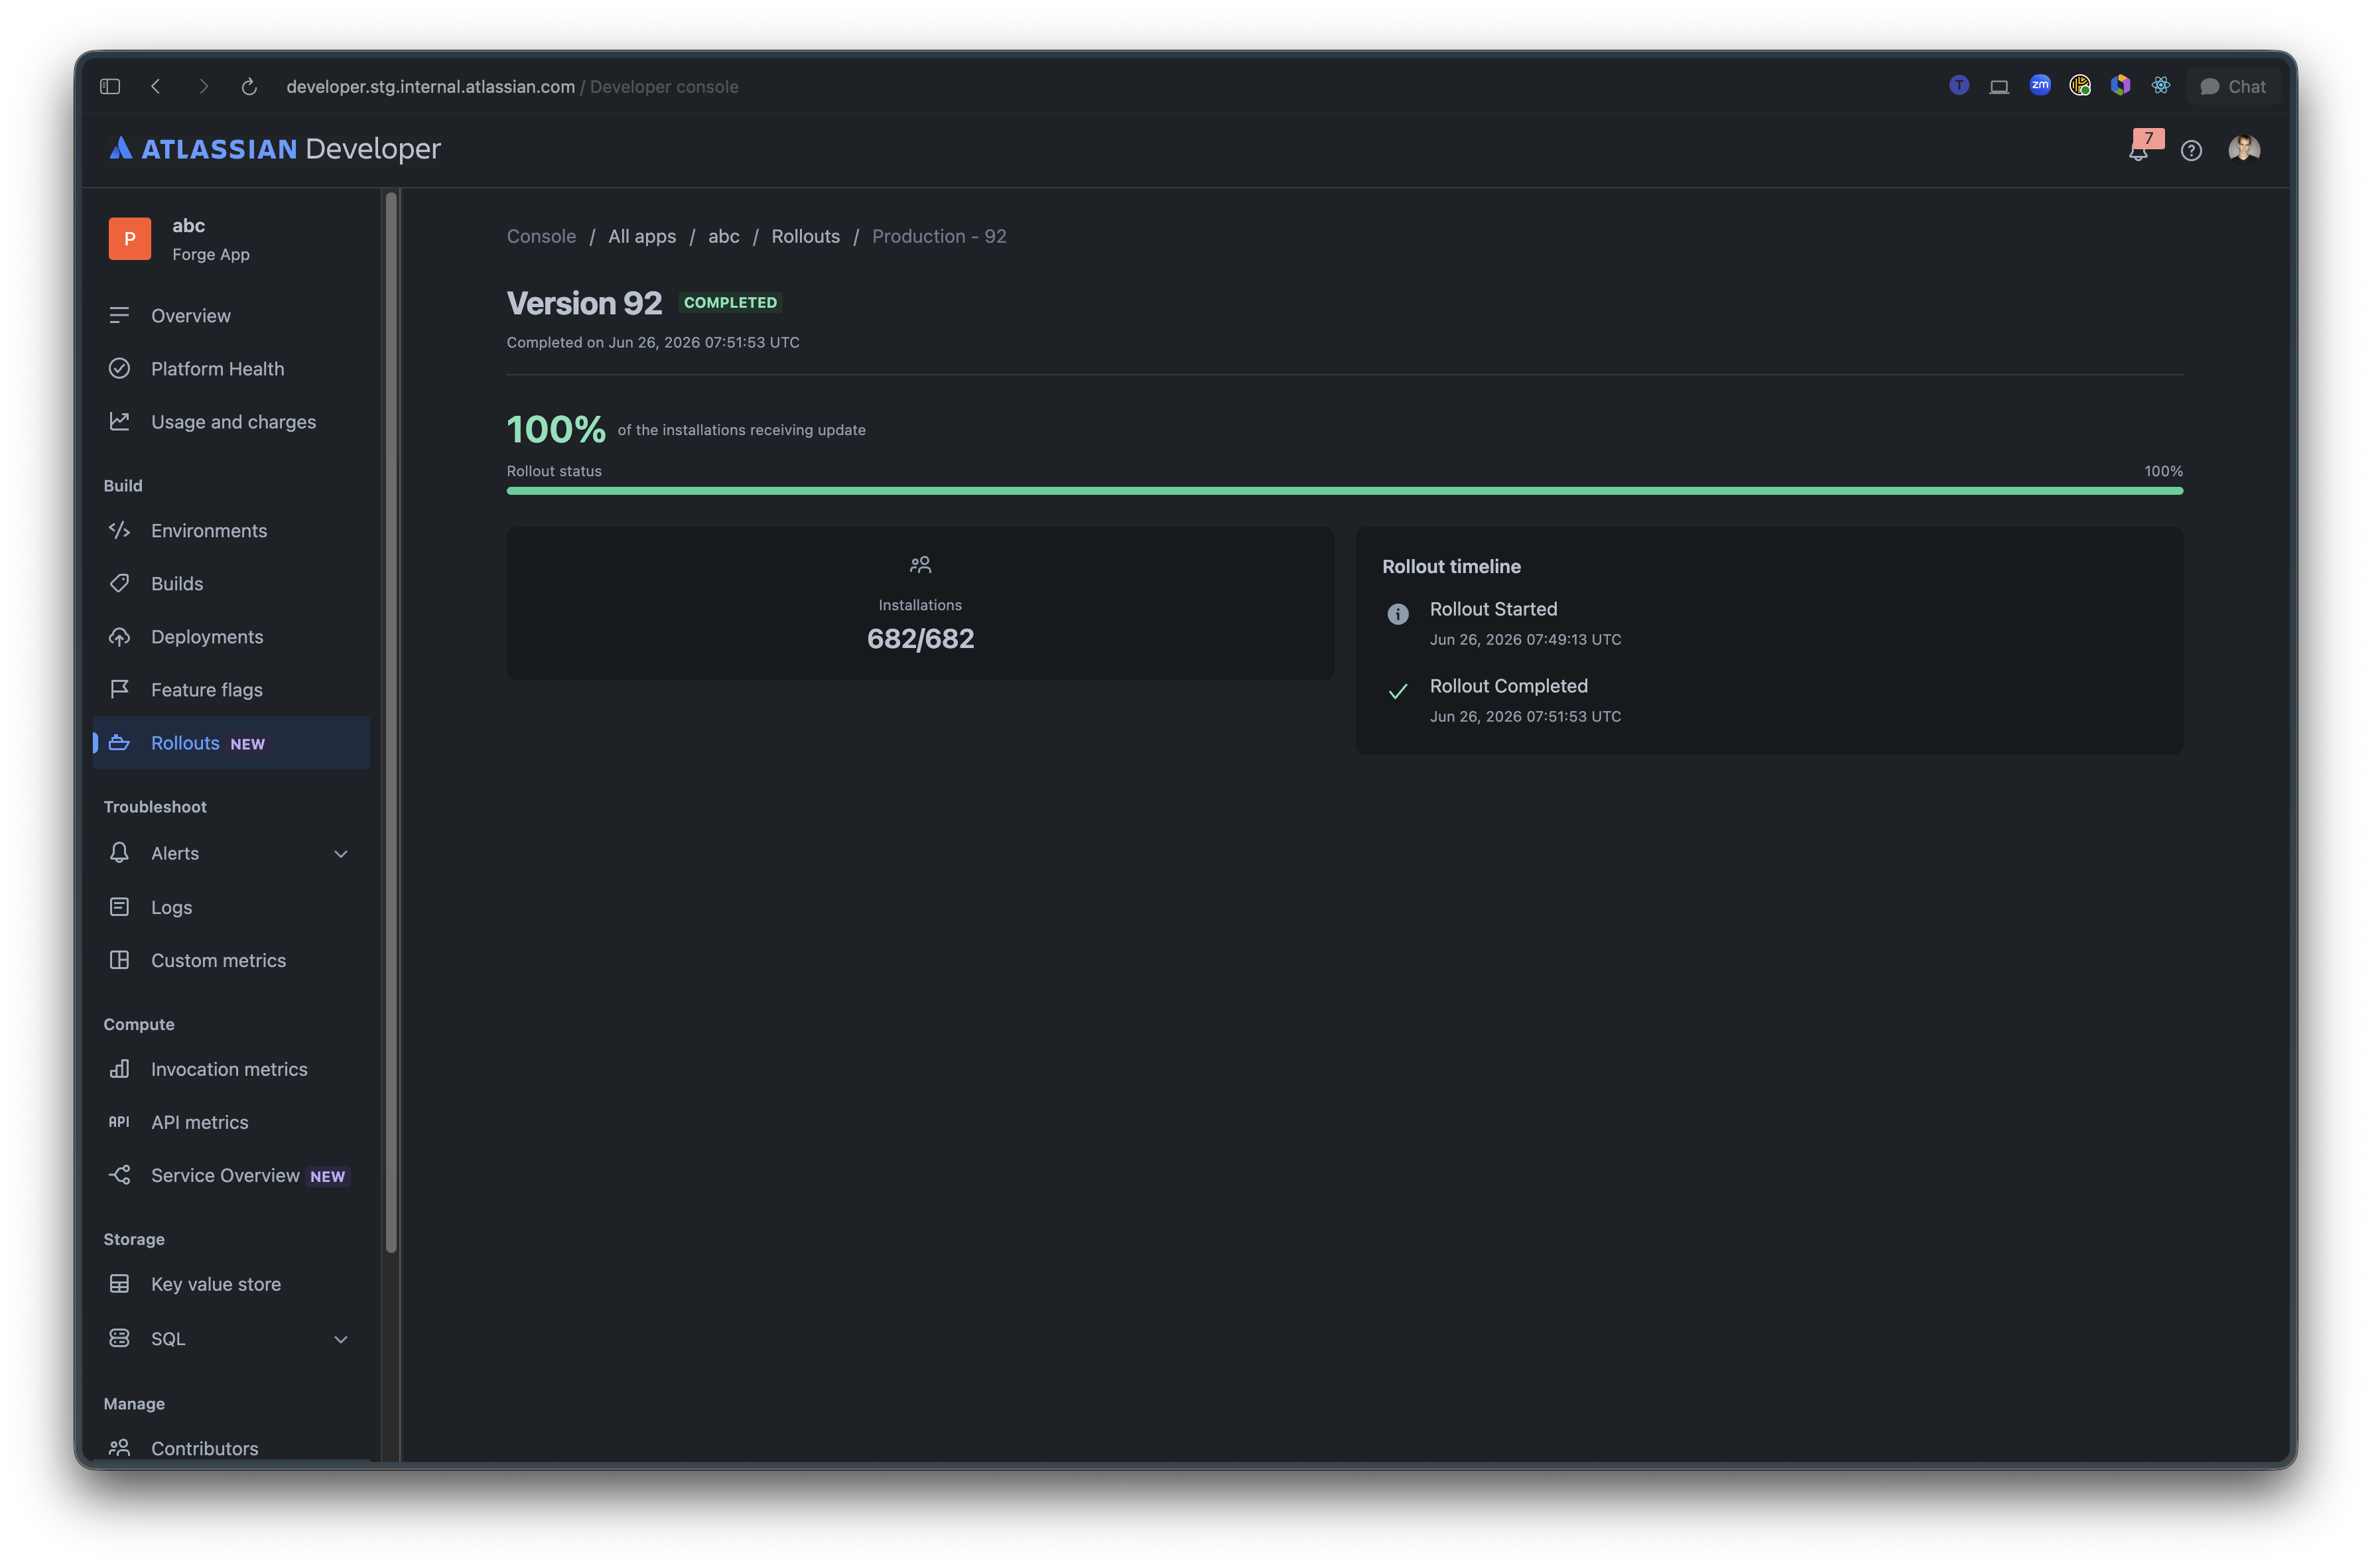Open the help question mark icon
The height and width of the screenshot is (1568, 2372).
click(2191, 150)
